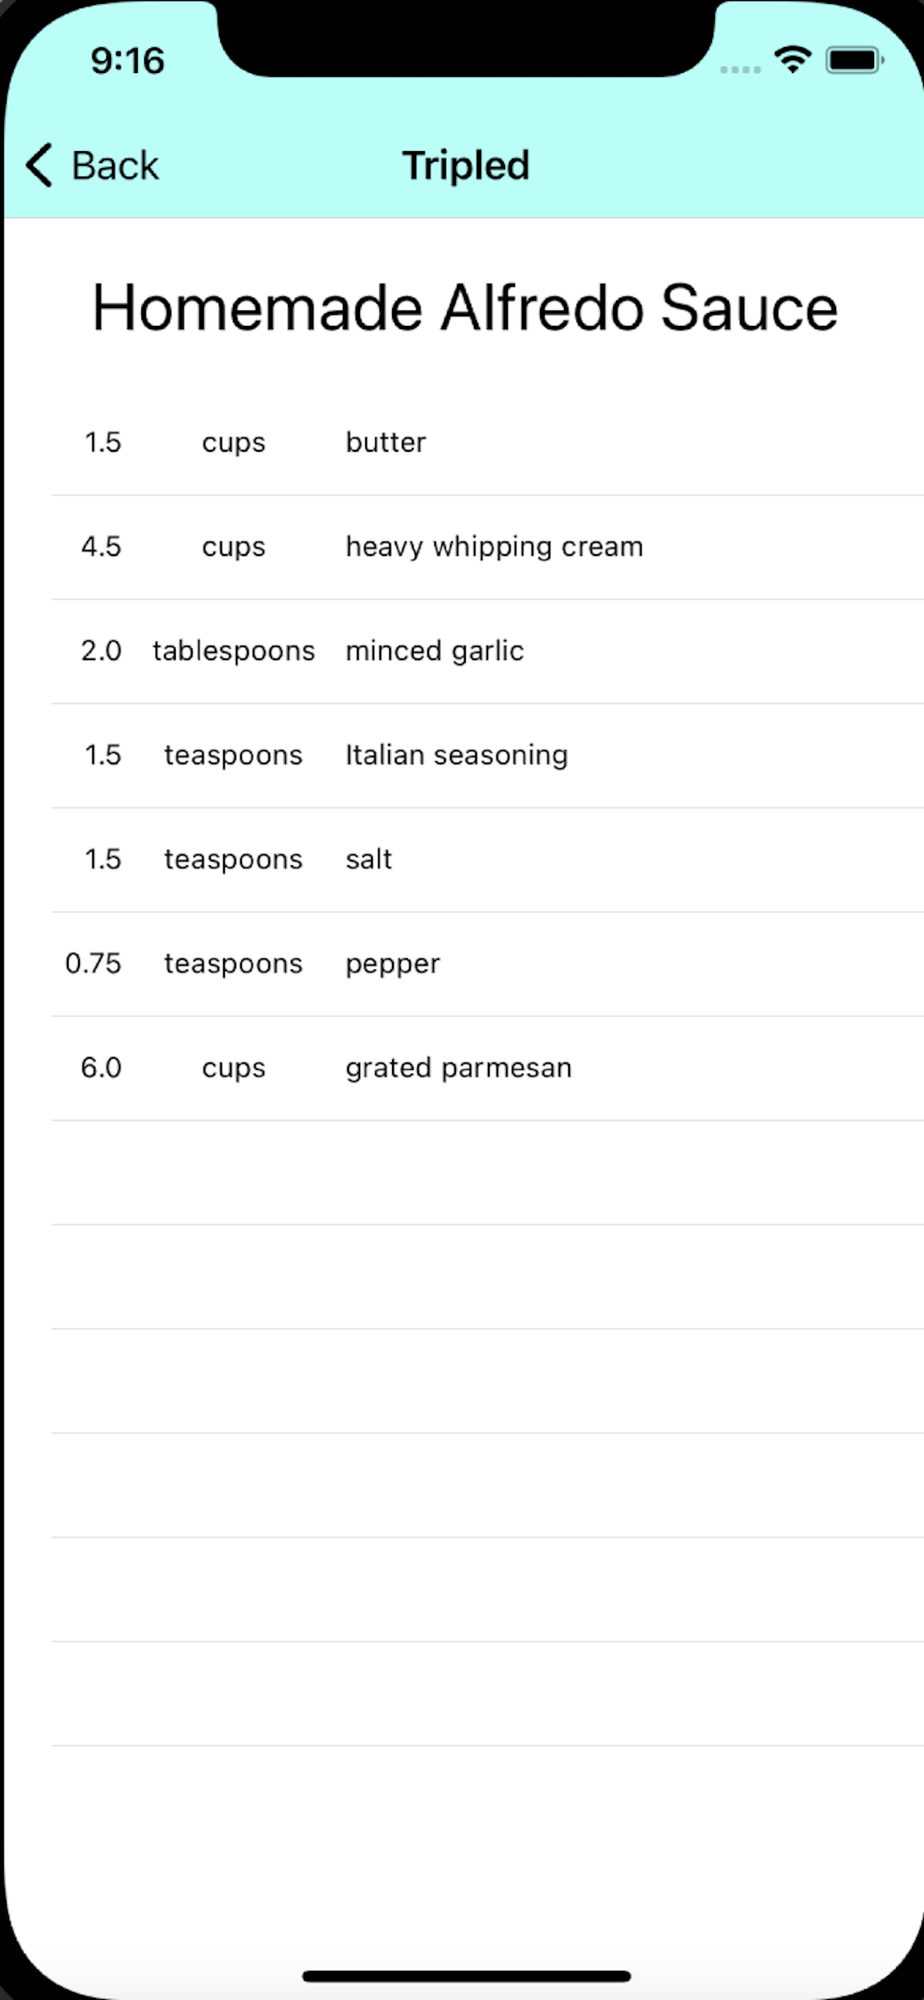The image size is (924, 2000).
Task: Tap the 0.75 quantity for pepper
Action: (x=93, y=964)
